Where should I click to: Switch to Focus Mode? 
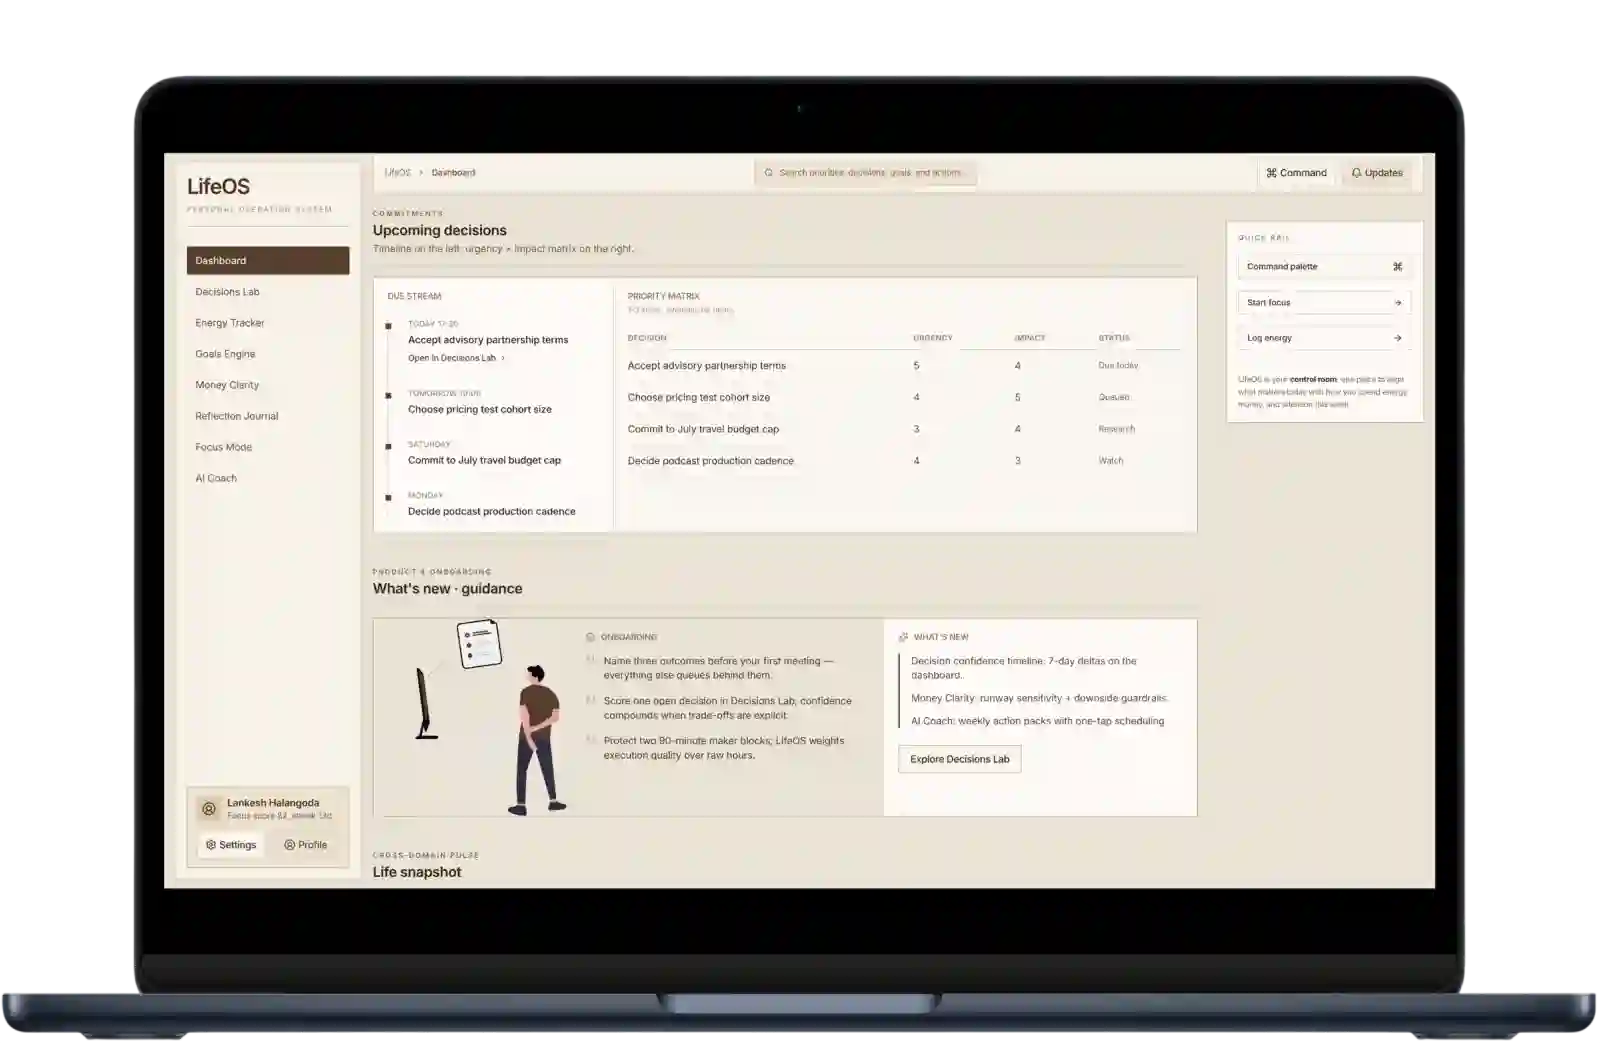[223, 447]
